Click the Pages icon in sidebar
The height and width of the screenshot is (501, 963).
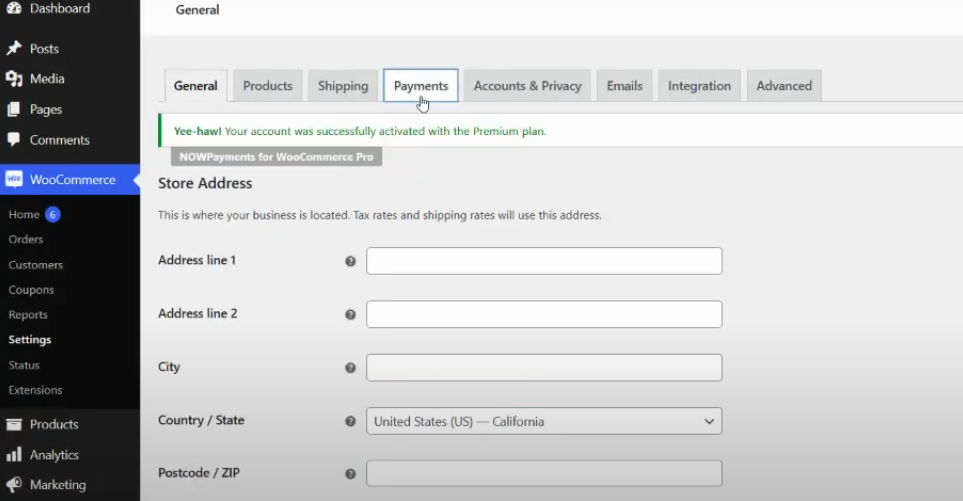pyautogui.click(x=14, y=109)
